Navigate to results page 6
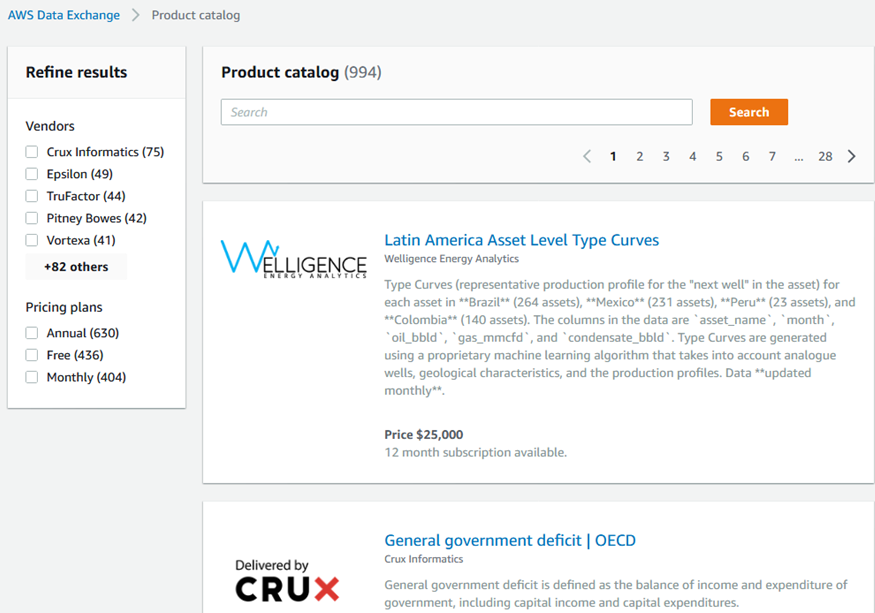The width and height of the screenshot is (875, 613). [746, 156]
